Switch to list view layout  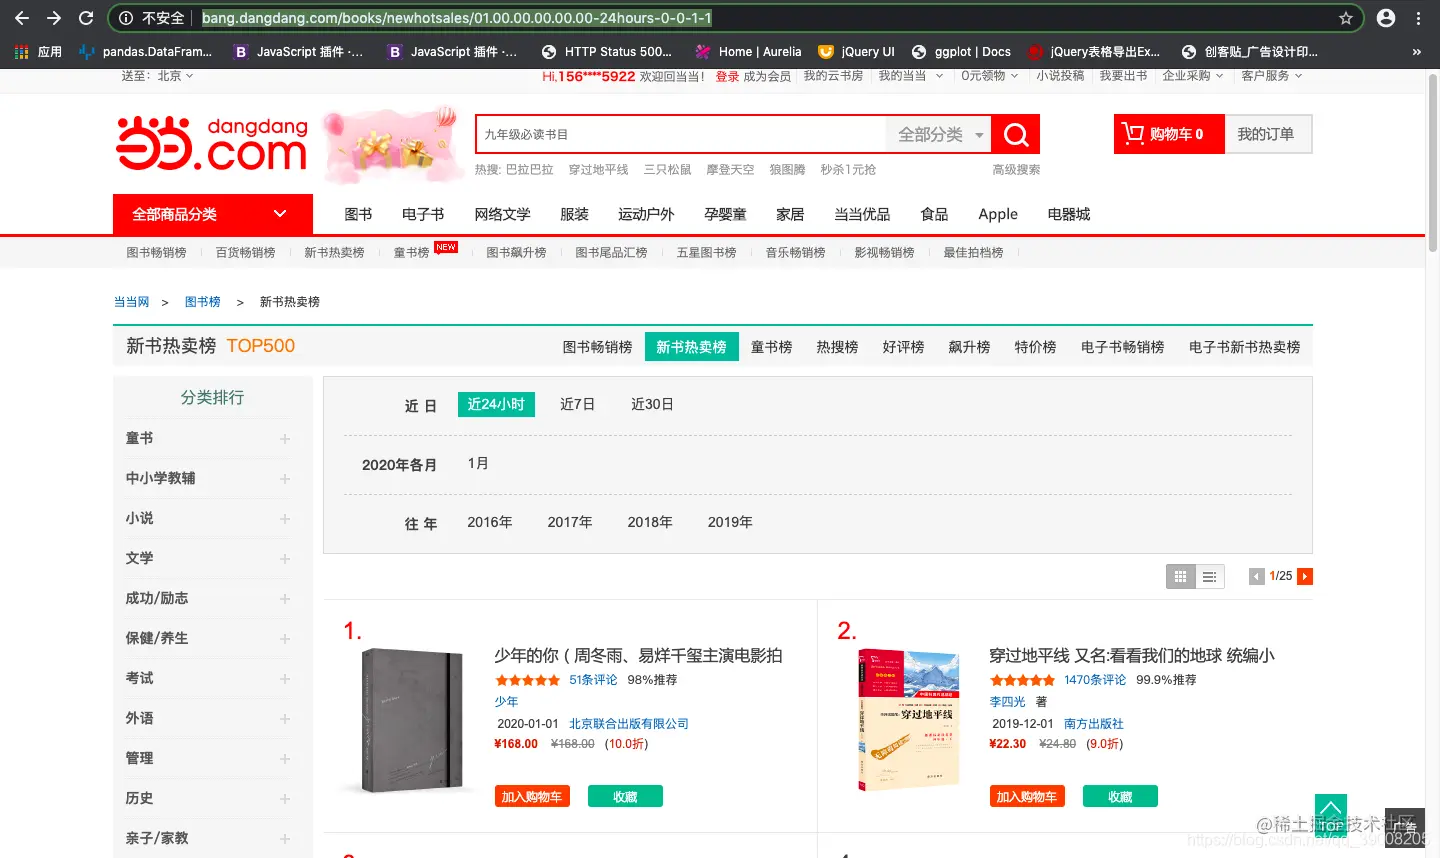[1209, 576]
